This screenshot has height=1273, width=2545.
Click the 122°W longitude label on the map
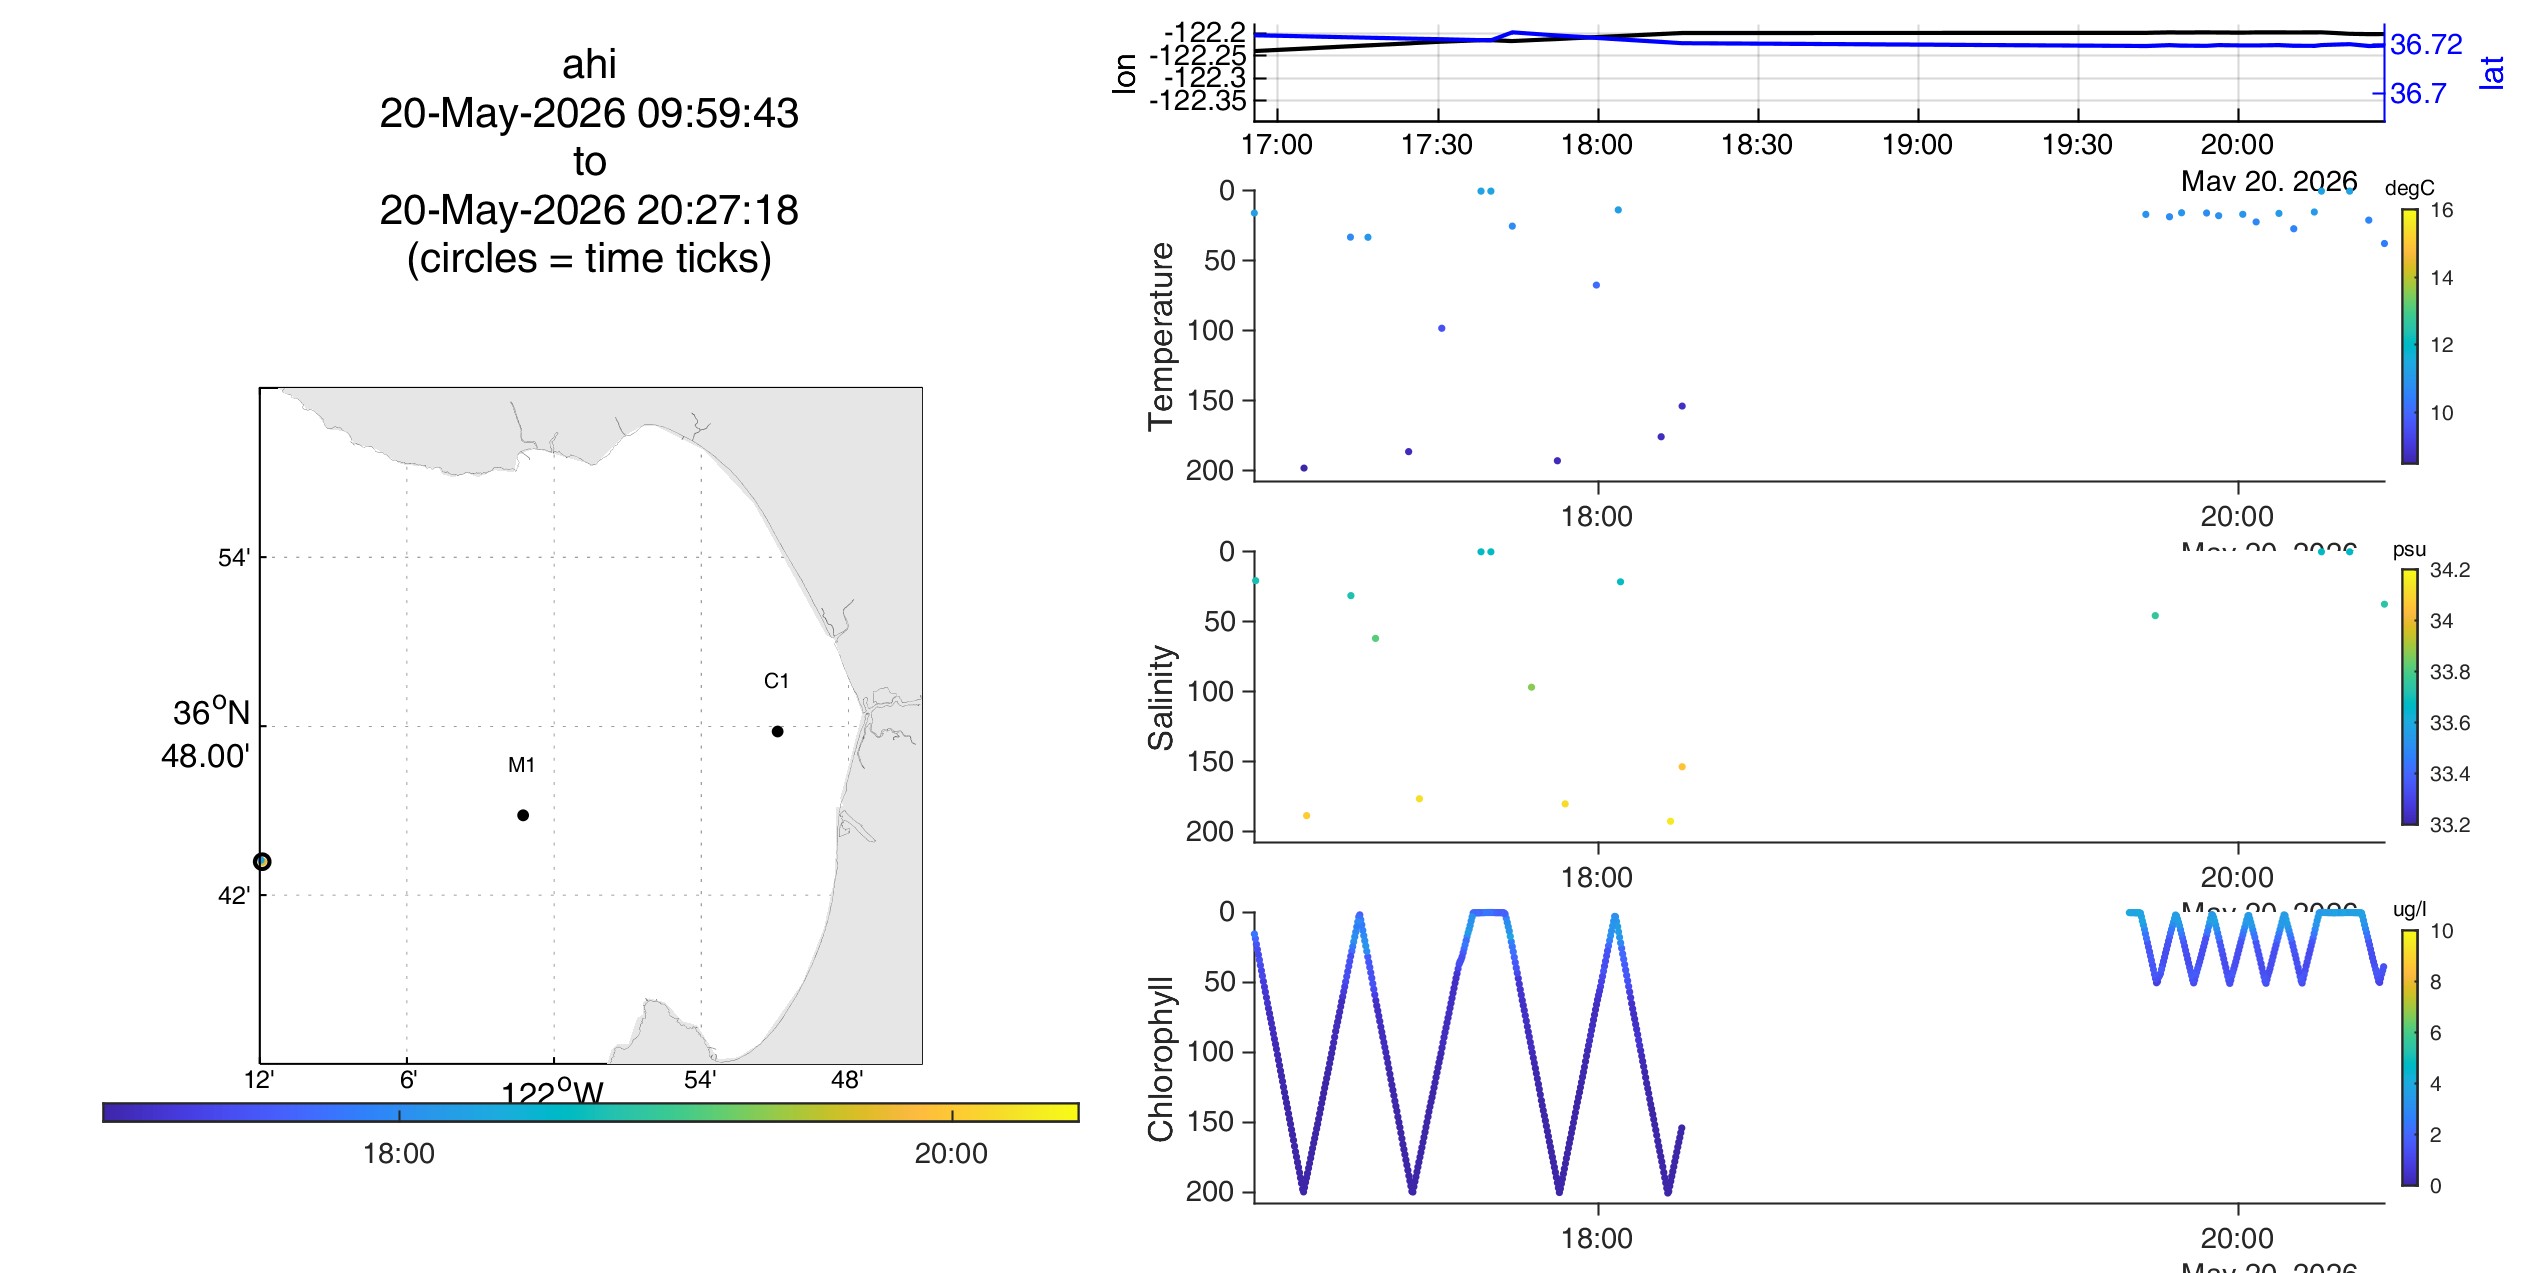pos(553,1090)
